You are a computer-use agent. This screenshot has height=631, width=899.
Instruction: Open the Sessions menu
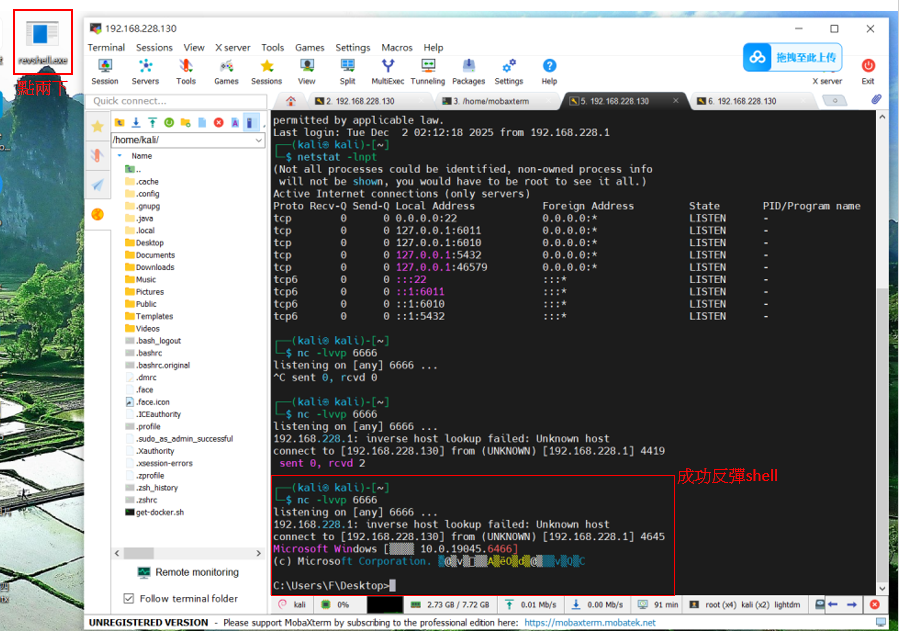pyautogui.click(x=154, y=48)
